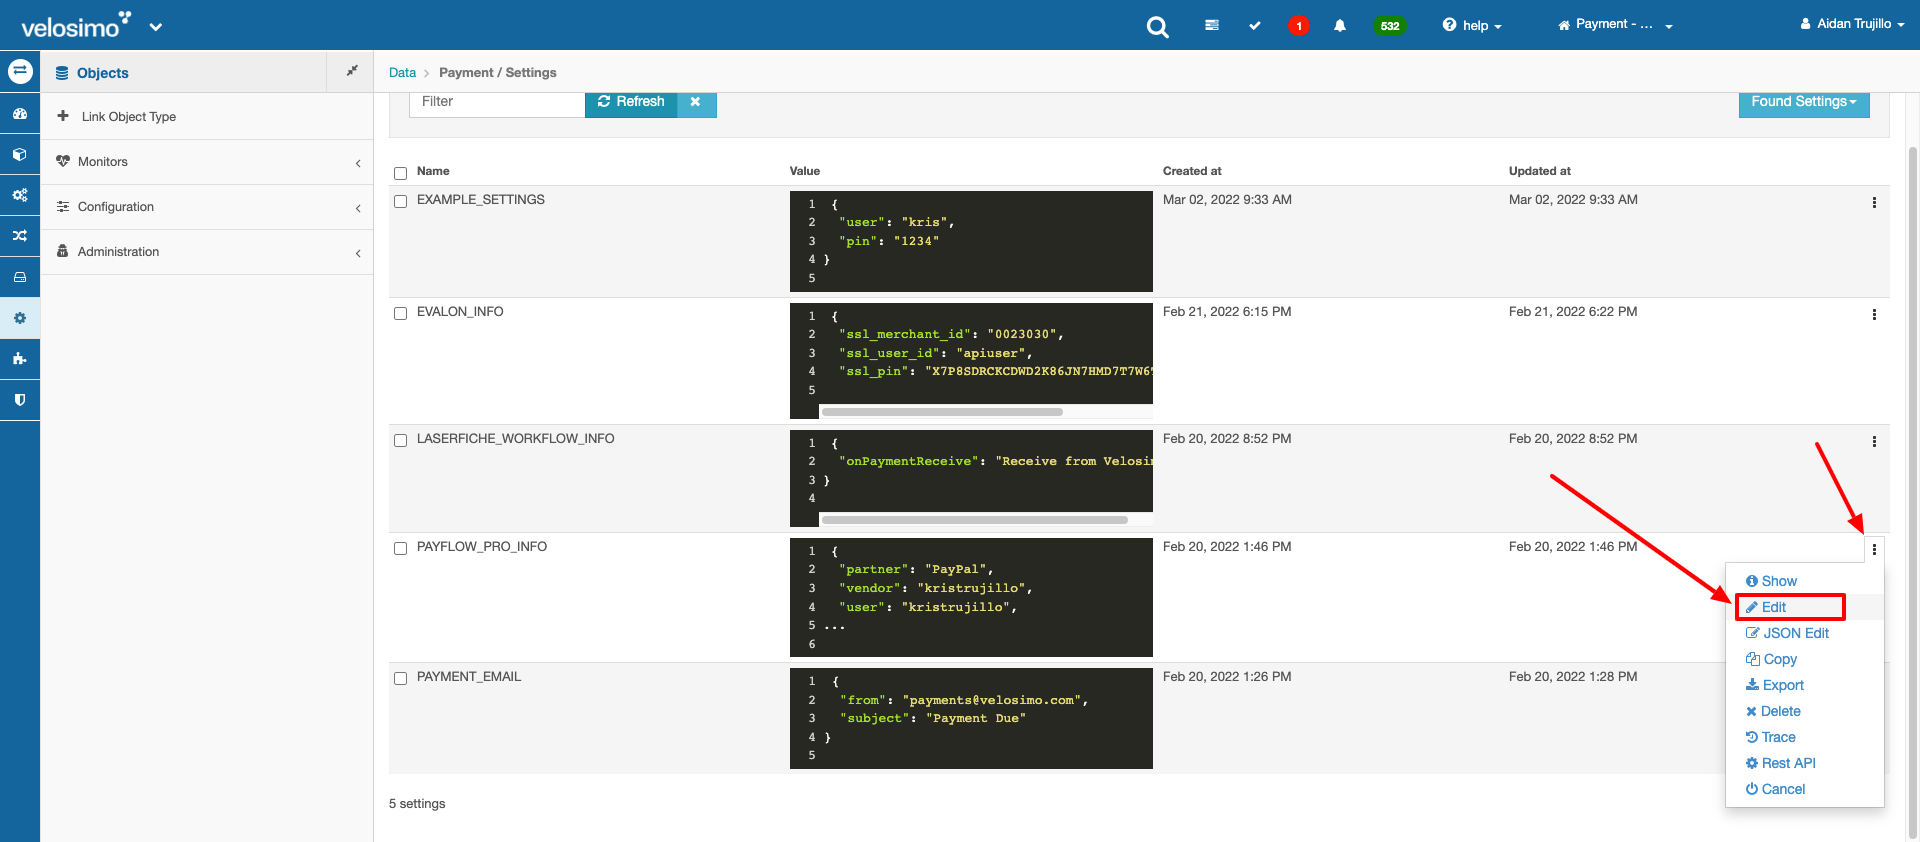Open dropdown next to velosimo logo

pos(155,27)
